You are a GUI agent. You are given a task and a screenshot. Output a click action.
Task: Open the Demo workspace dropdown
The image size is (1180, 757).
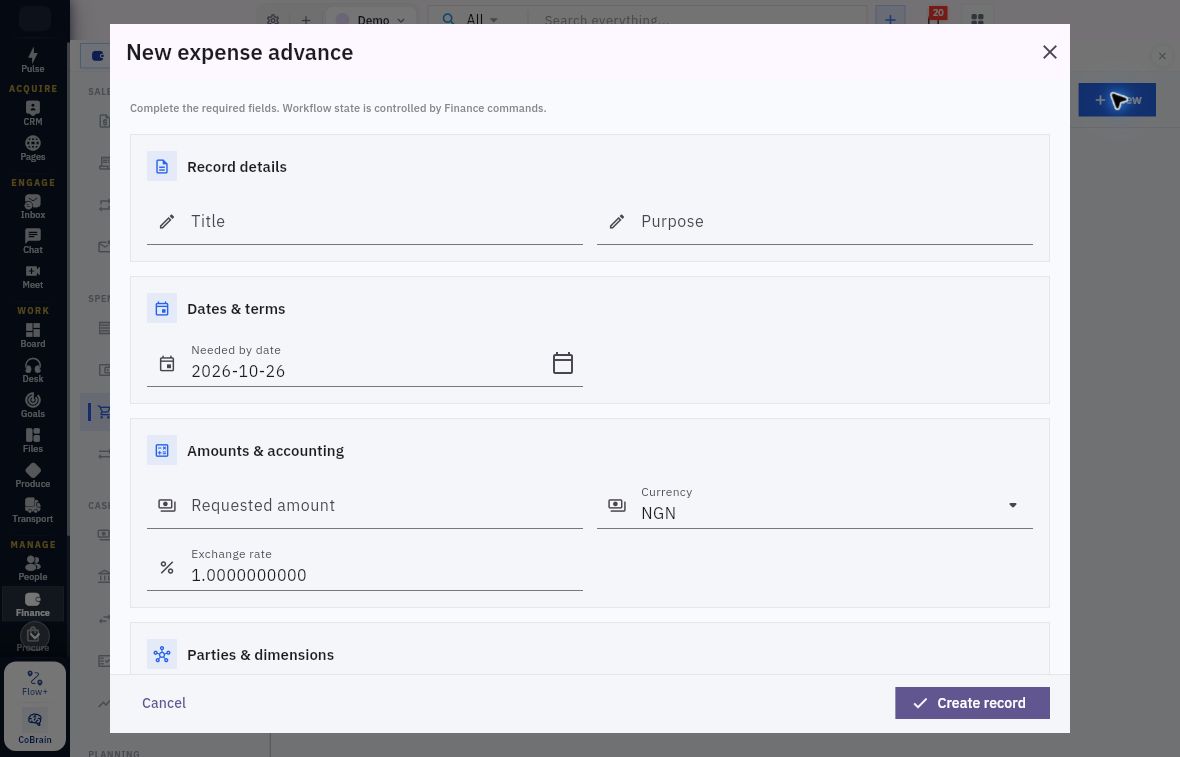[370, 20]
